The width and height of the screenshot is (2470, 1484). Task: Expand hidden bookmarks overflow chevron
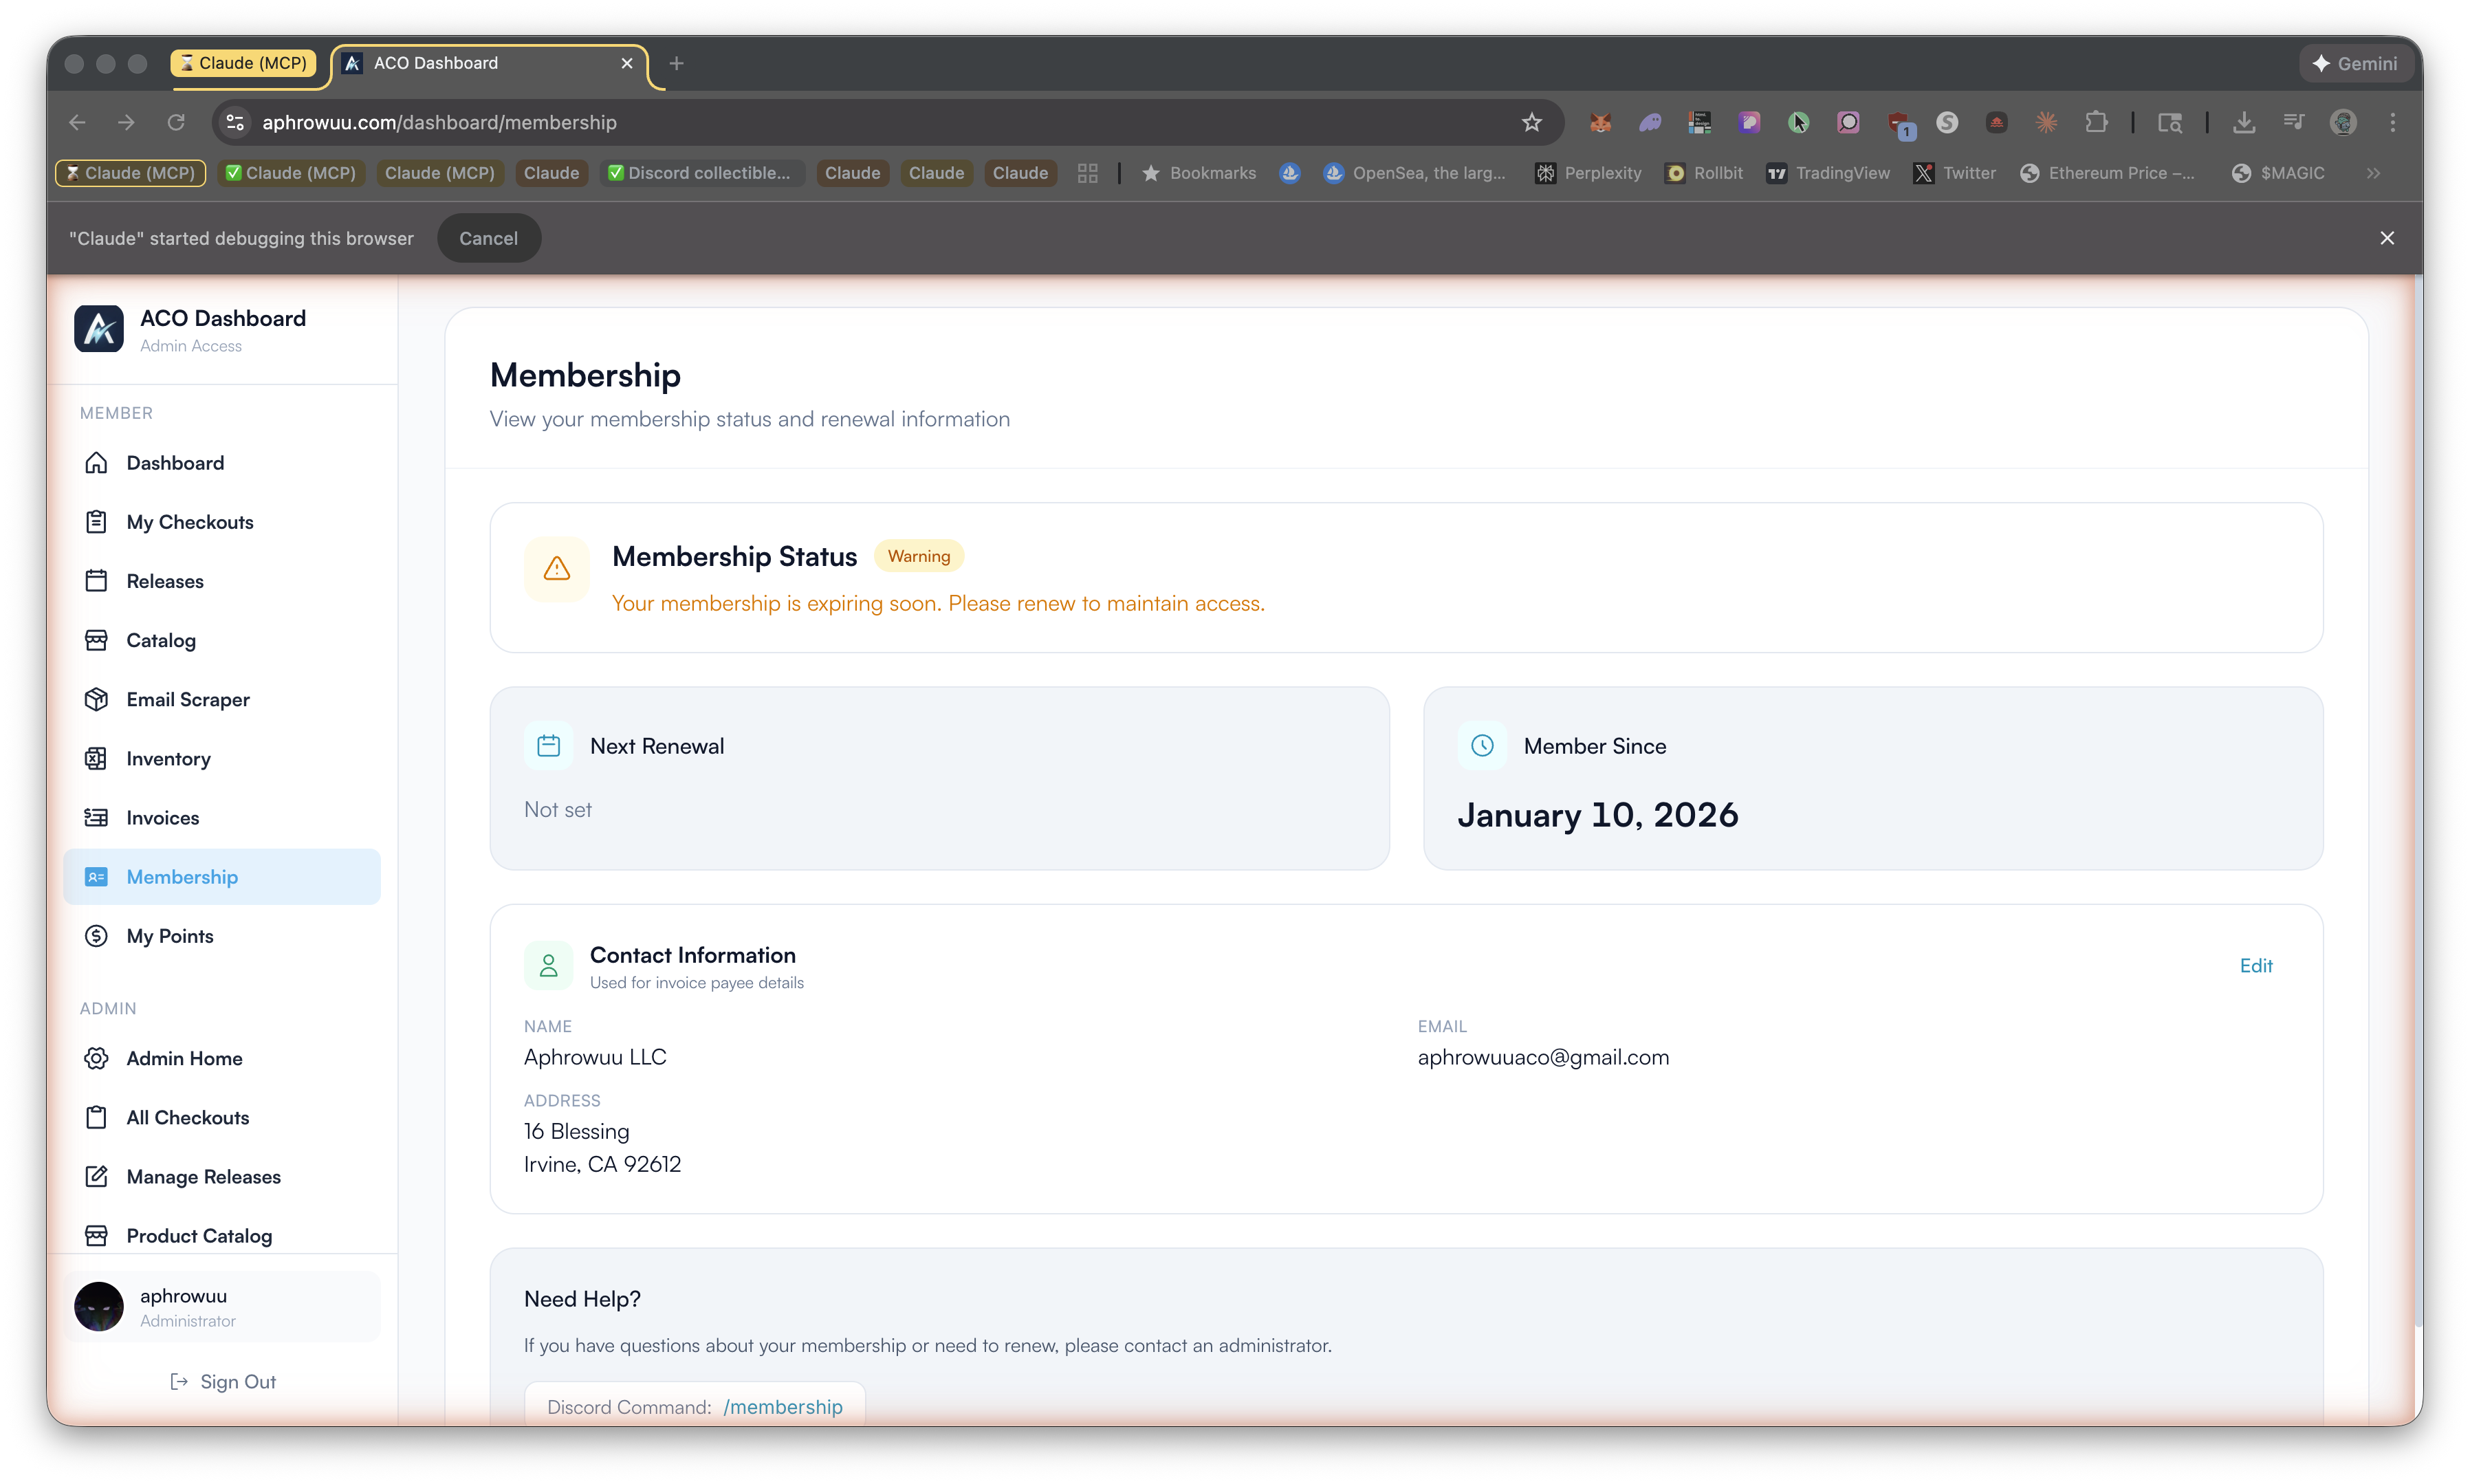point(2374,173)
